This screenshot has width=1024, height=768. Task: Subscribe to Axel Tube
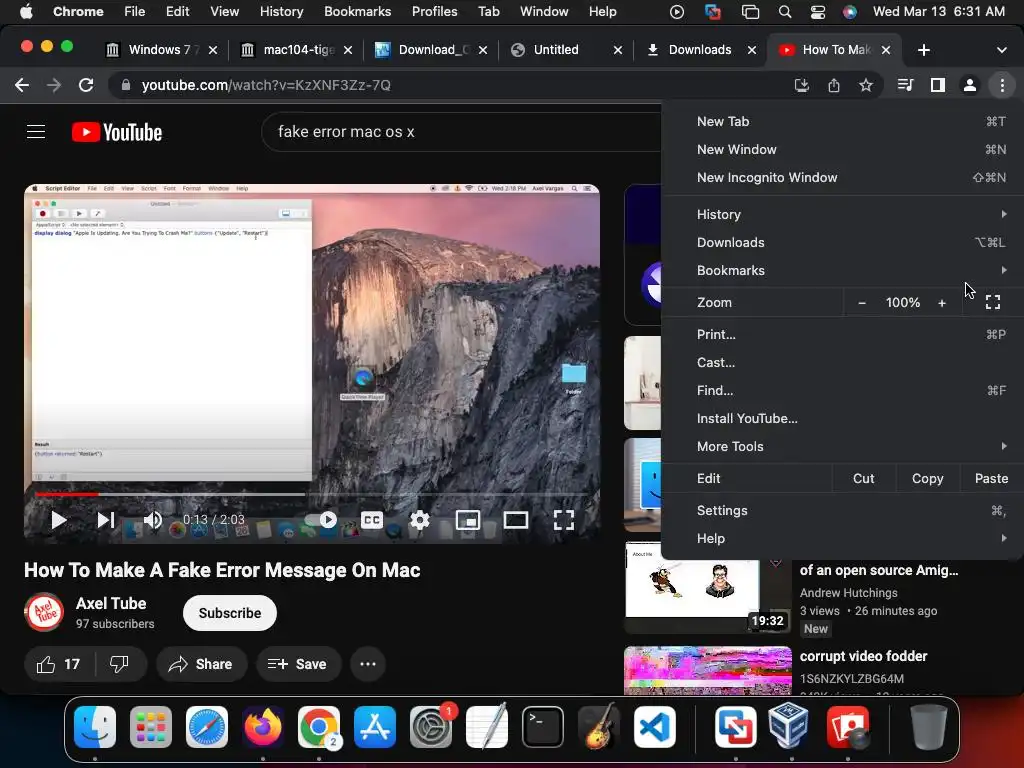[230, 613]
